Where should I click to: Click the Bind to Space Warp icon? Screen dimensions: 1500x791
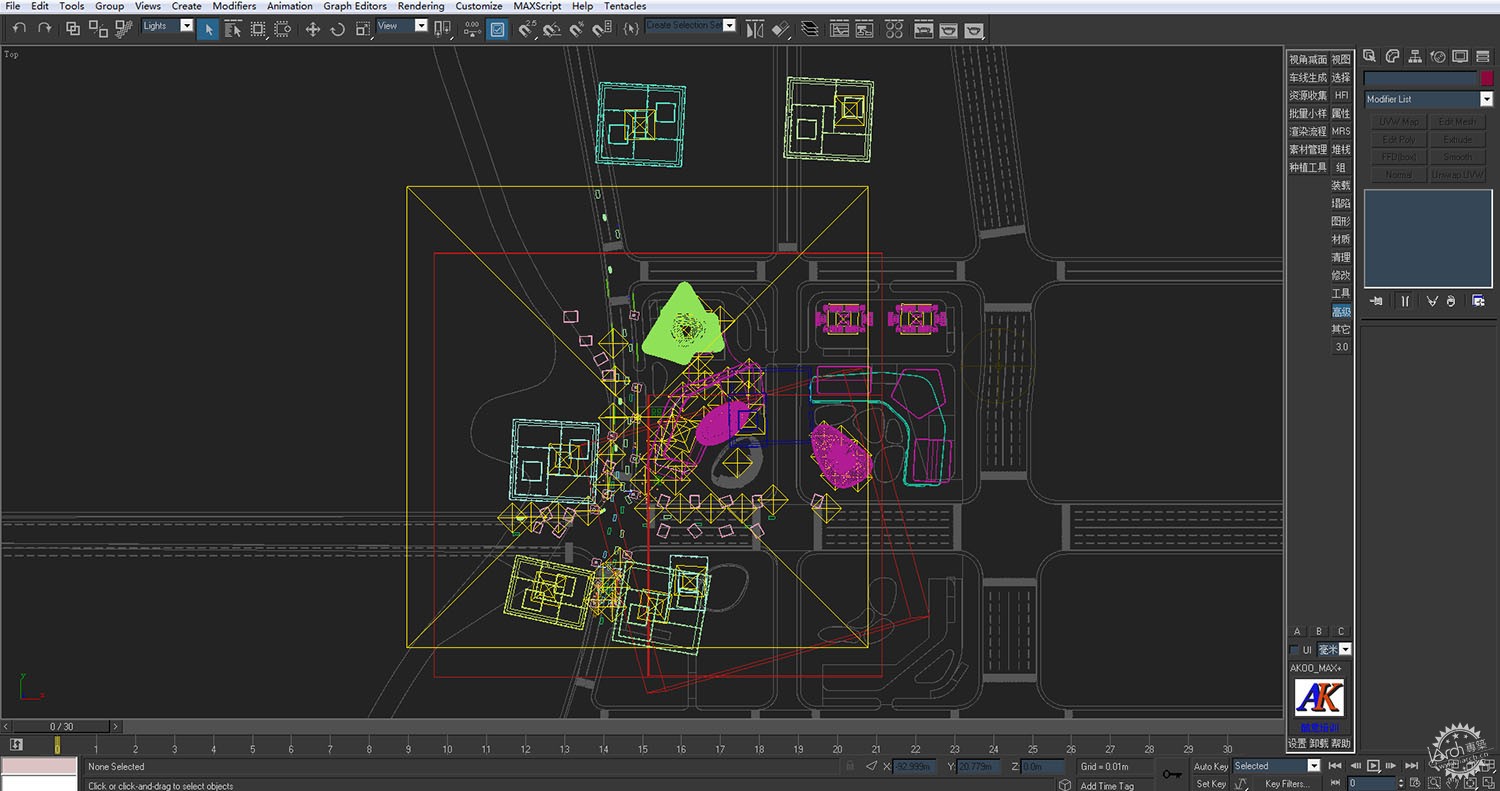click(x=123, y=29)
